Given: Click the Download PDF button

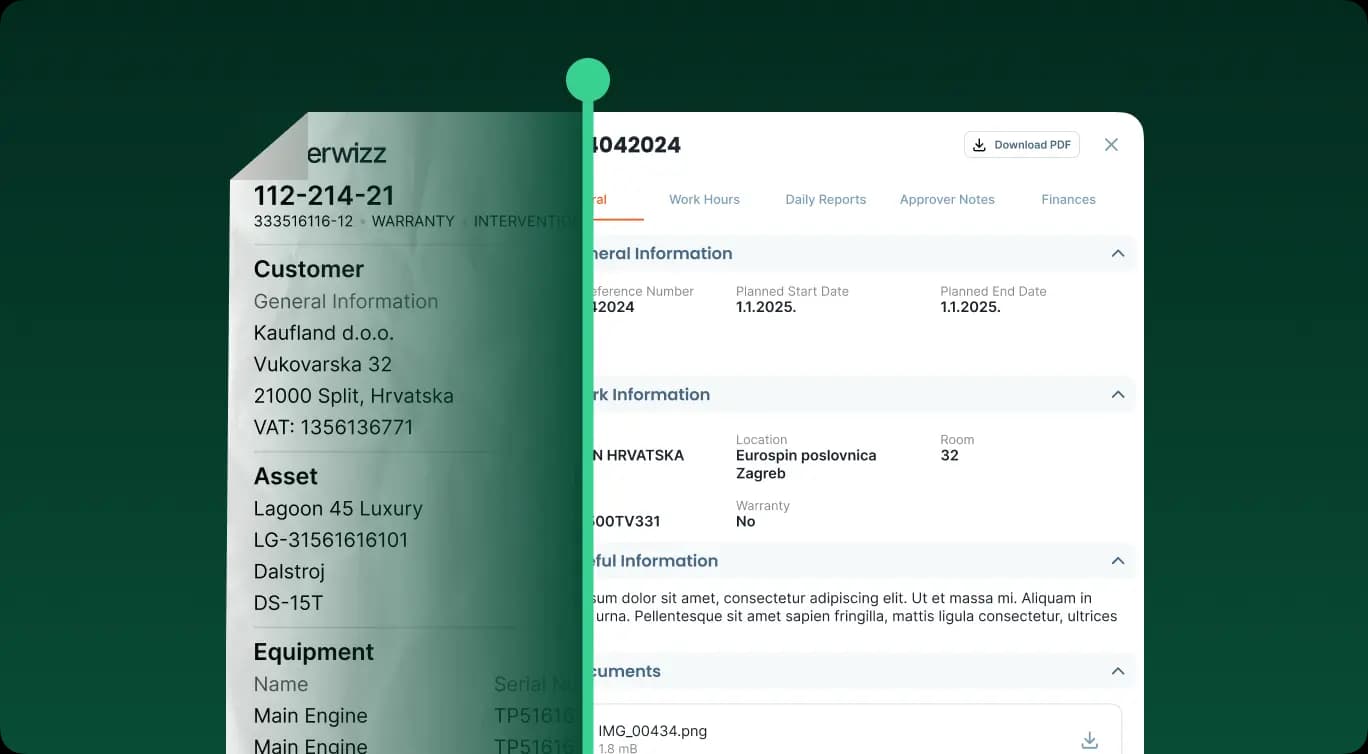Looking at the screenshot, I should [x=1021, y=145].
